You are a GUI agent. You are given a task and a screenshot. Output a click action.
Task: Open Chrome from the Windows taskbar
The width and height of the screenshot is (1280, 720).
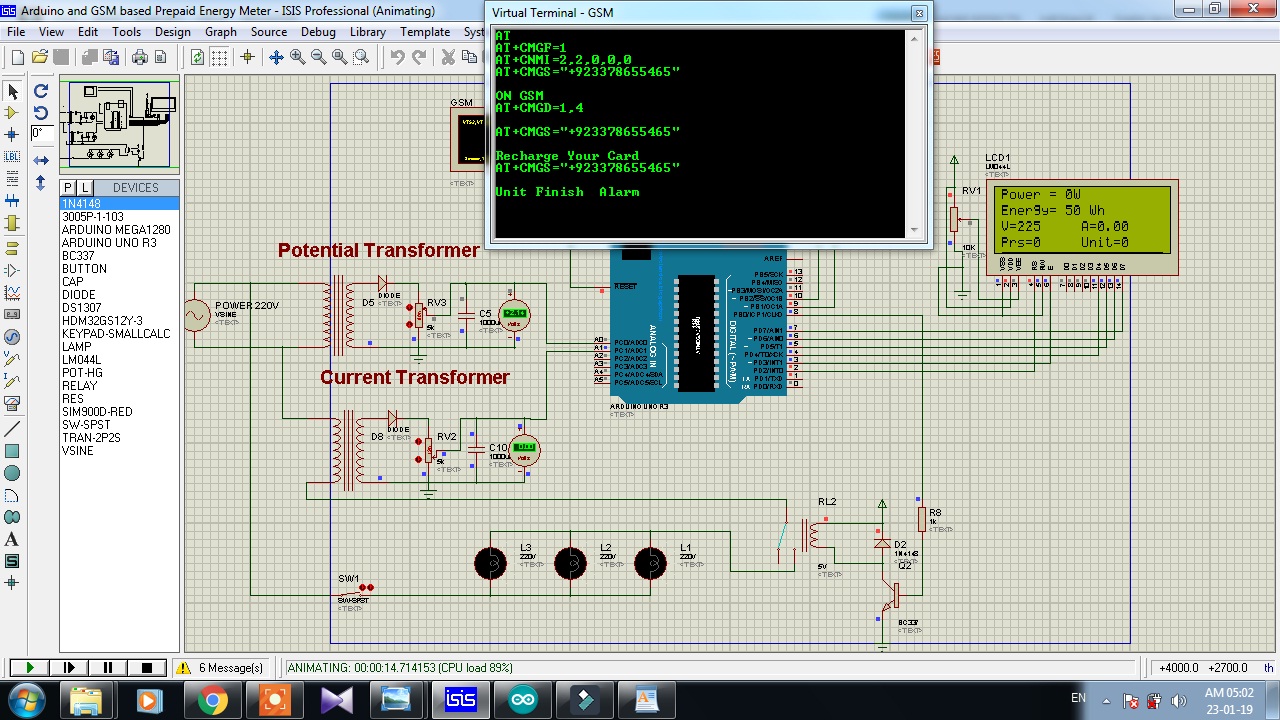[x=212, y=700]
